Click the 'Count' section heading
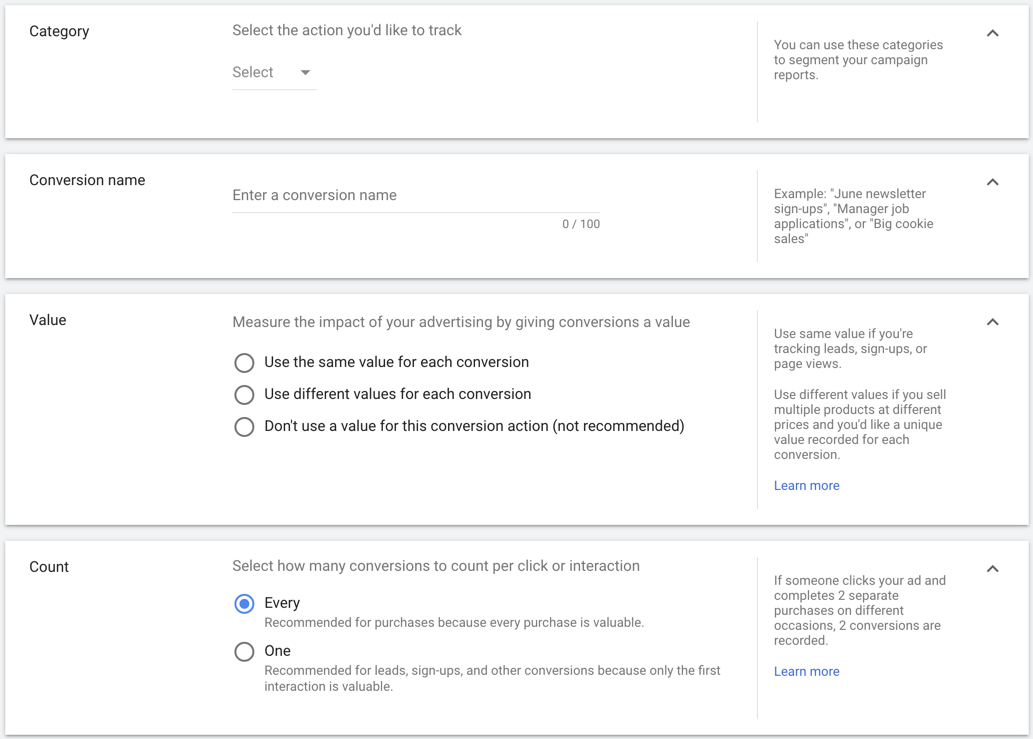Screen dimensions: 1033x739 (49, 567)
